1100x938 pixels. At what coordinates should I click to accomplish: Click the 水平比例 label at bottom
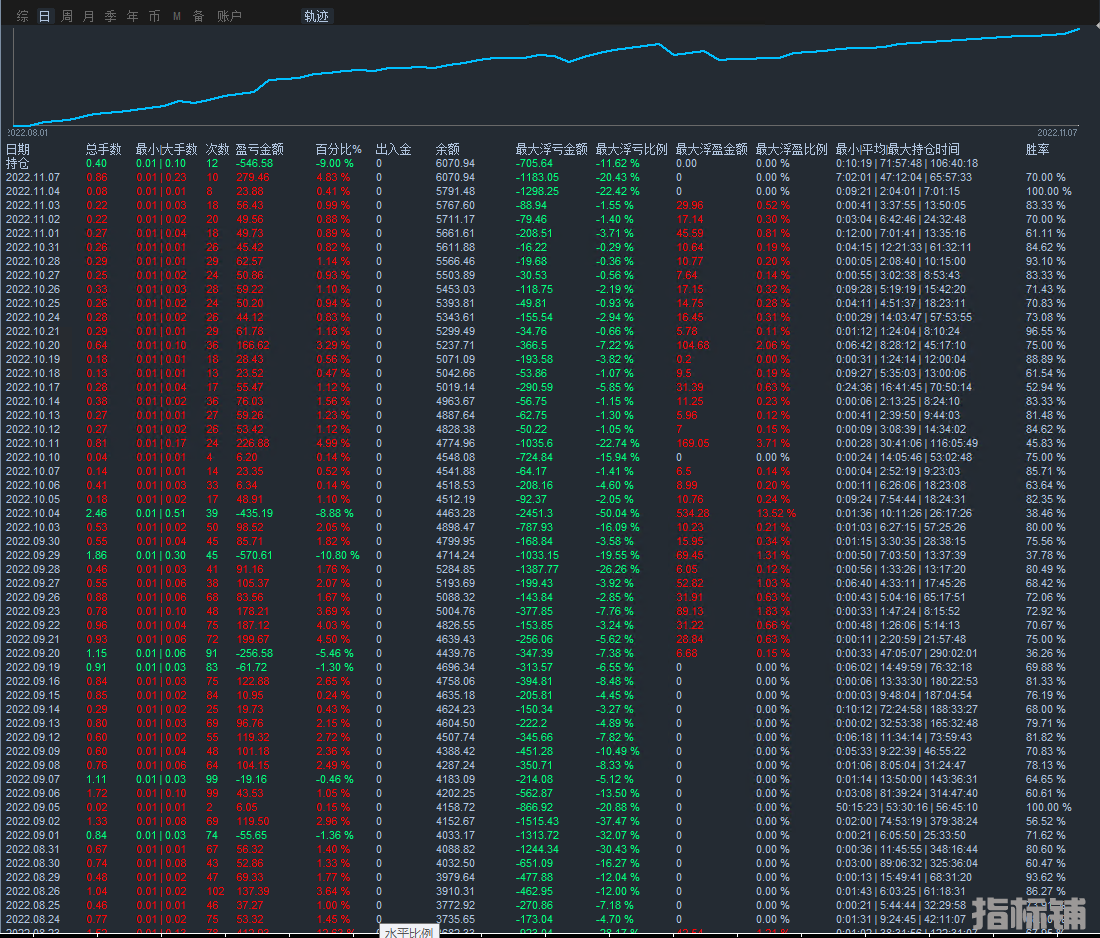point(409,931)
